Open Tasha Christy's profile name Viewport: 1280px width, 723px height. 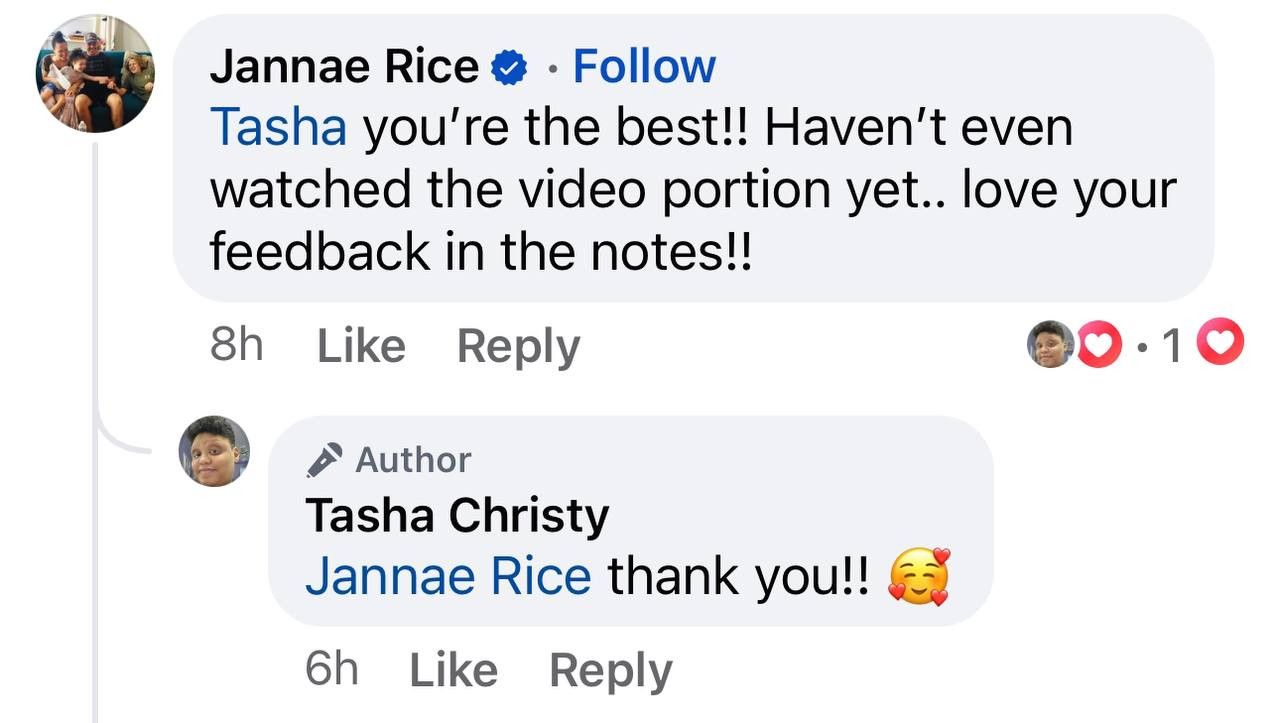point(457,516)
